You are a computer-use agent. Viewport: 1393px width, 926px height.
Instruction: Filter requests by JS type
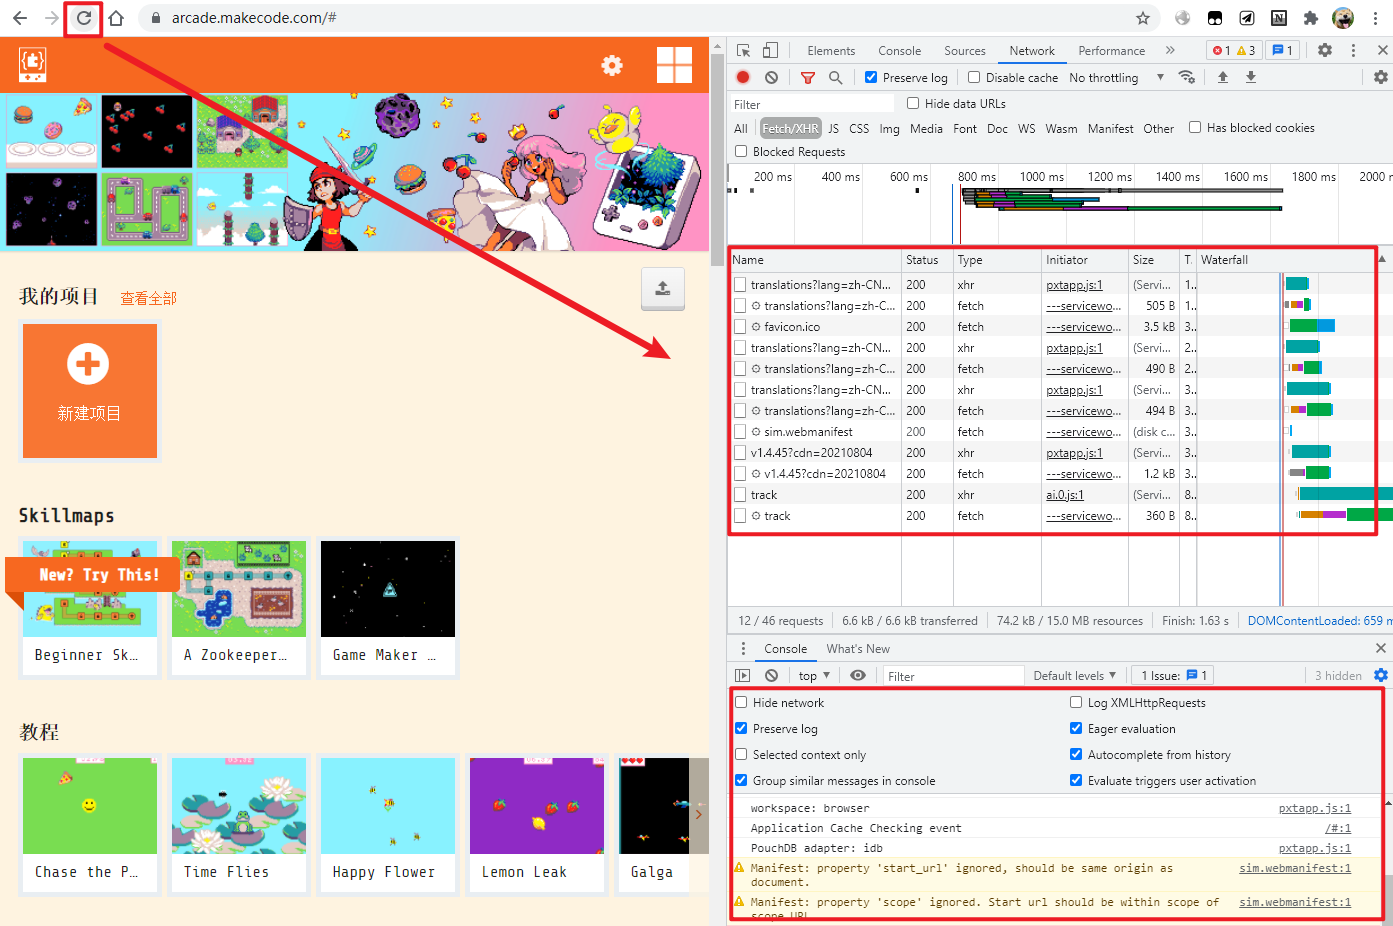pyautogui.click(x=833, y=128)
